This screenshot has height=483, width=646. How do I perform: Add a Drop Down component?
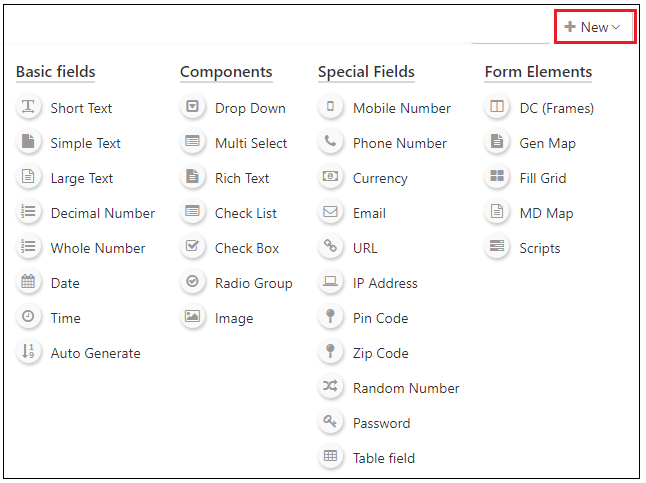click(250, 108)
